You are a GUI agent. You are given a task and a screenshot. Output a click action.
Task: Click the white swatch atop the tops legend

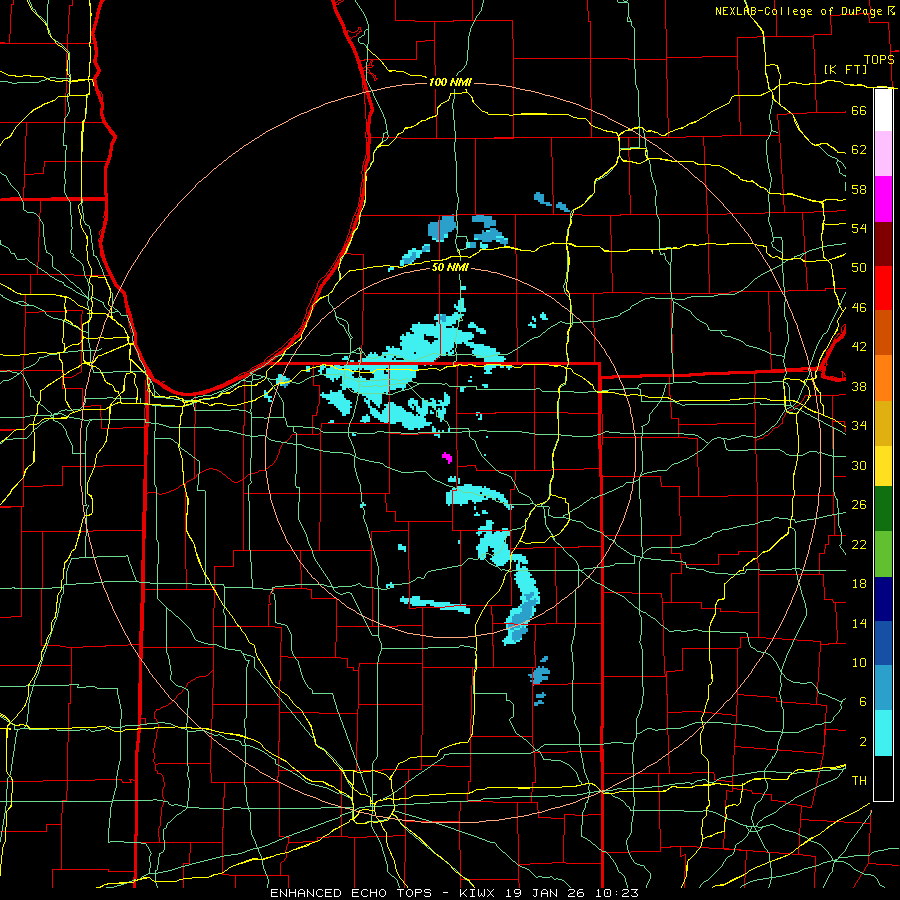coord(883,110)
